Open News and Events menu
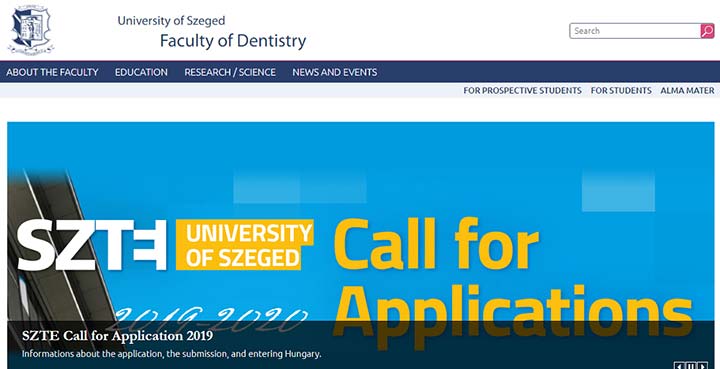Screen dimensions: 720x369 tap(335, 72)
